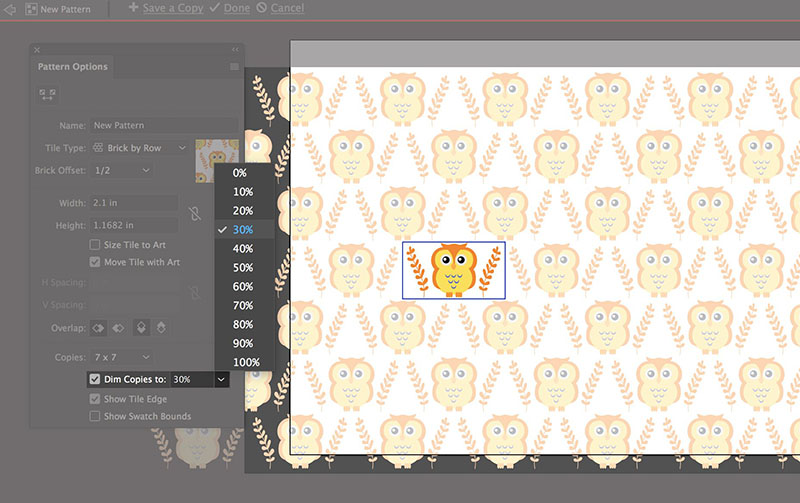Collapse the Pattern Options panel with double arrows
The height and width of the screenshot is (503, 800).
point(235,49)
